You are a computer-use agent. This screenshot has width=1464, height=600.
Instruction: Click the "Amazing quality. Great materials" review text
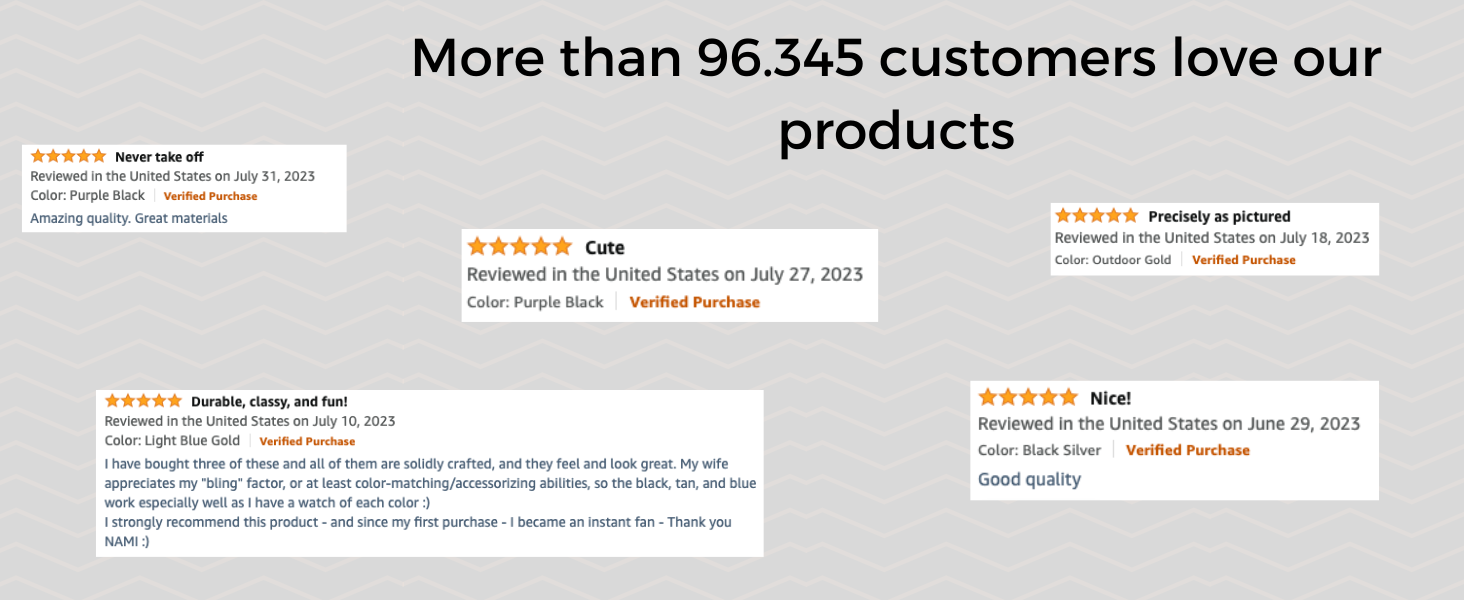pyautogui.click(x=129, y=218)
